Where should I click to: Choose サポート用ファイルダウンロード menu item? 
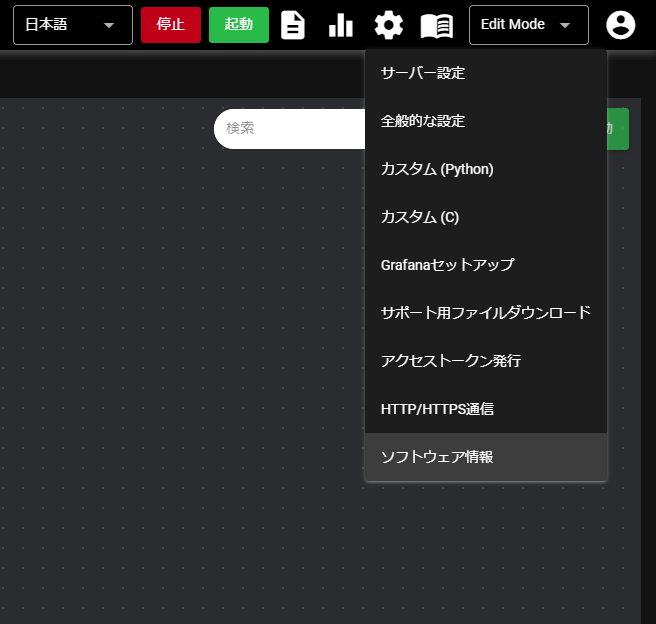click(486, 313)
